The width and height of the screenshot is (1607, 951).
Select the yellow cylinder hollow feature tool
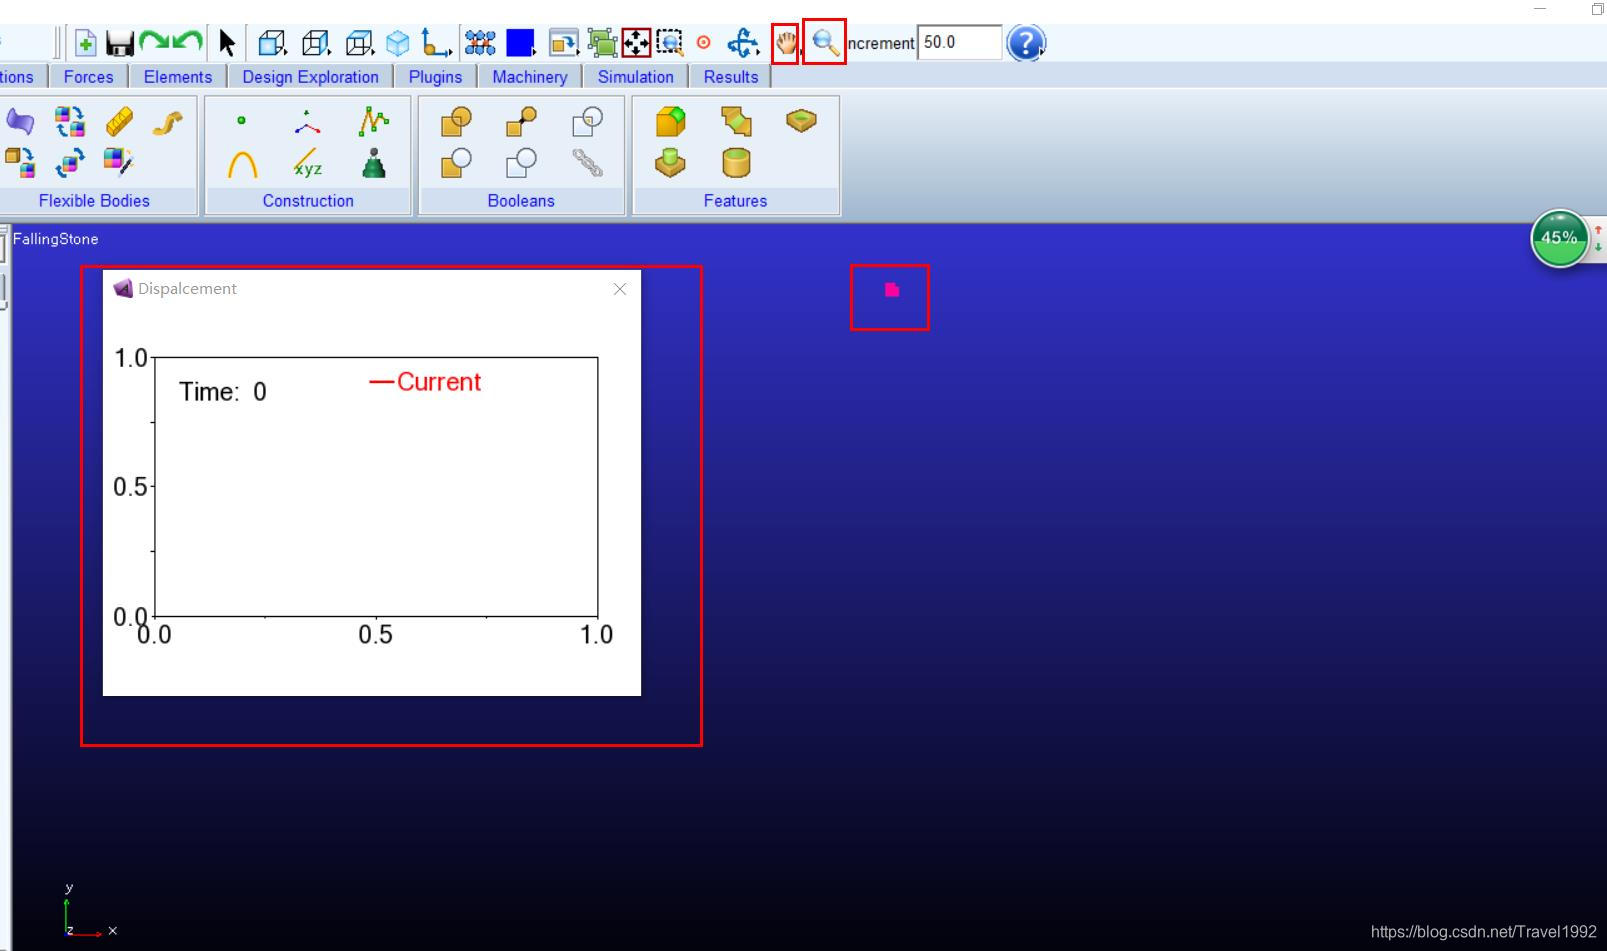tap(736, 162)
